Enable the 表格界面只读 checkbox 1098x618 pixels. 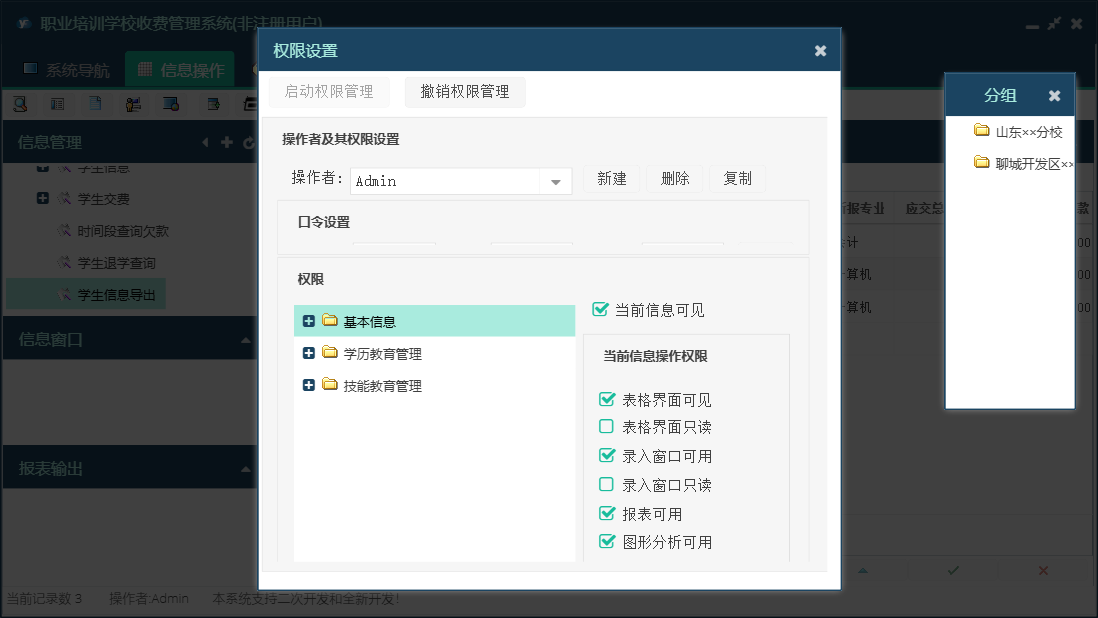coord(606,427)
